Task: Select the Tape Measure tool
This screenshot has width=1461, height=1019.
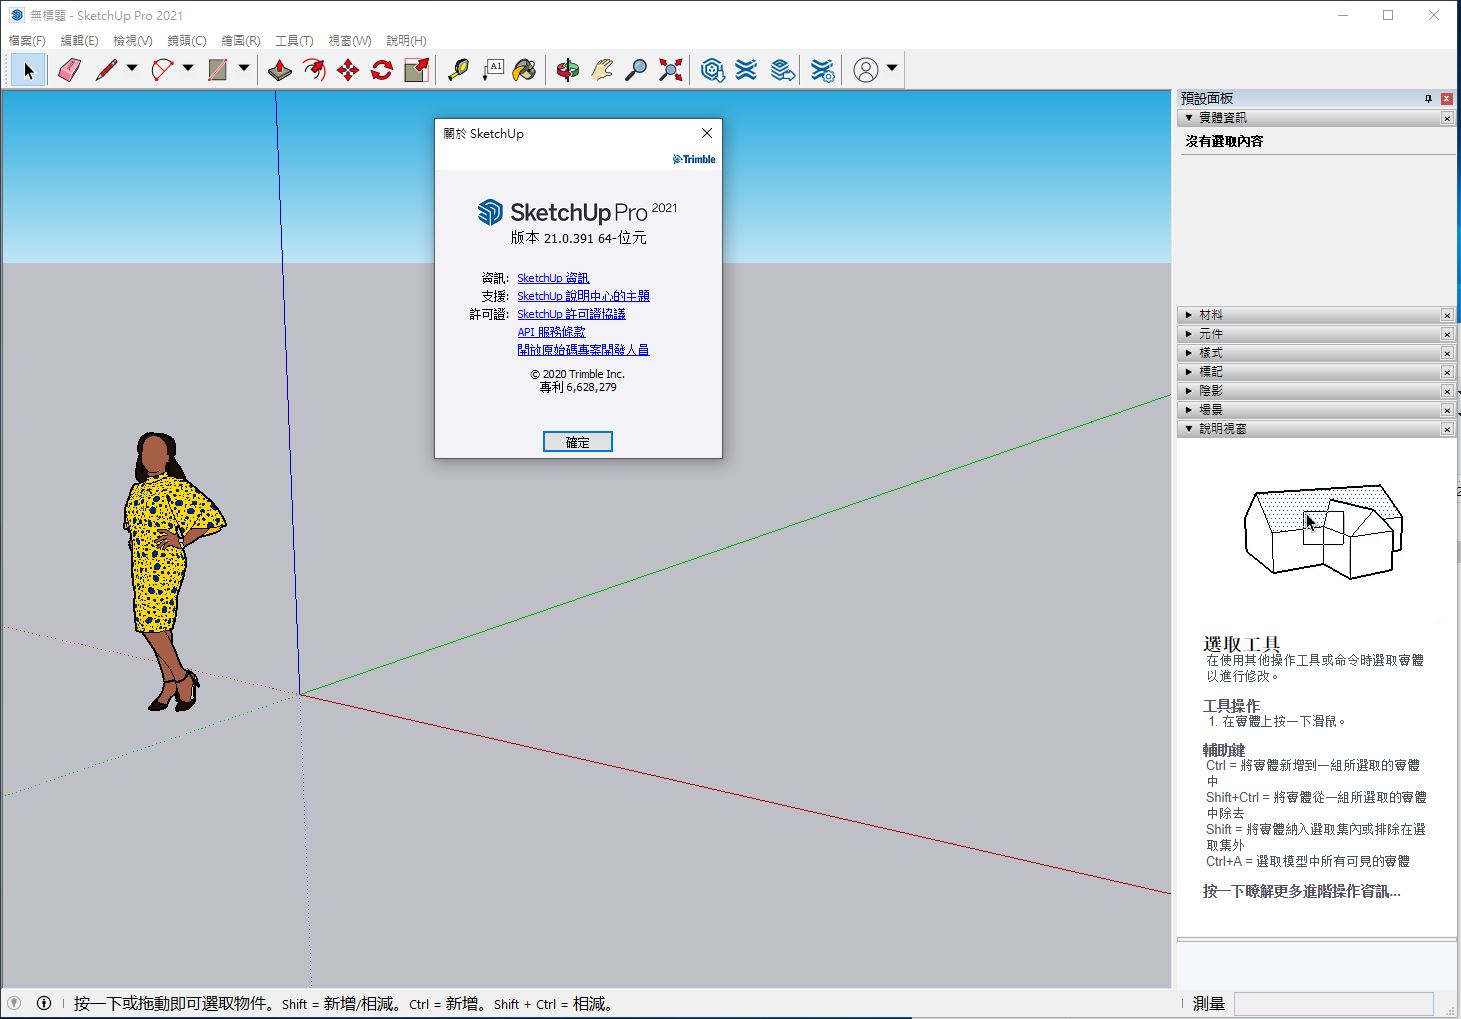Action: [458, 70]
